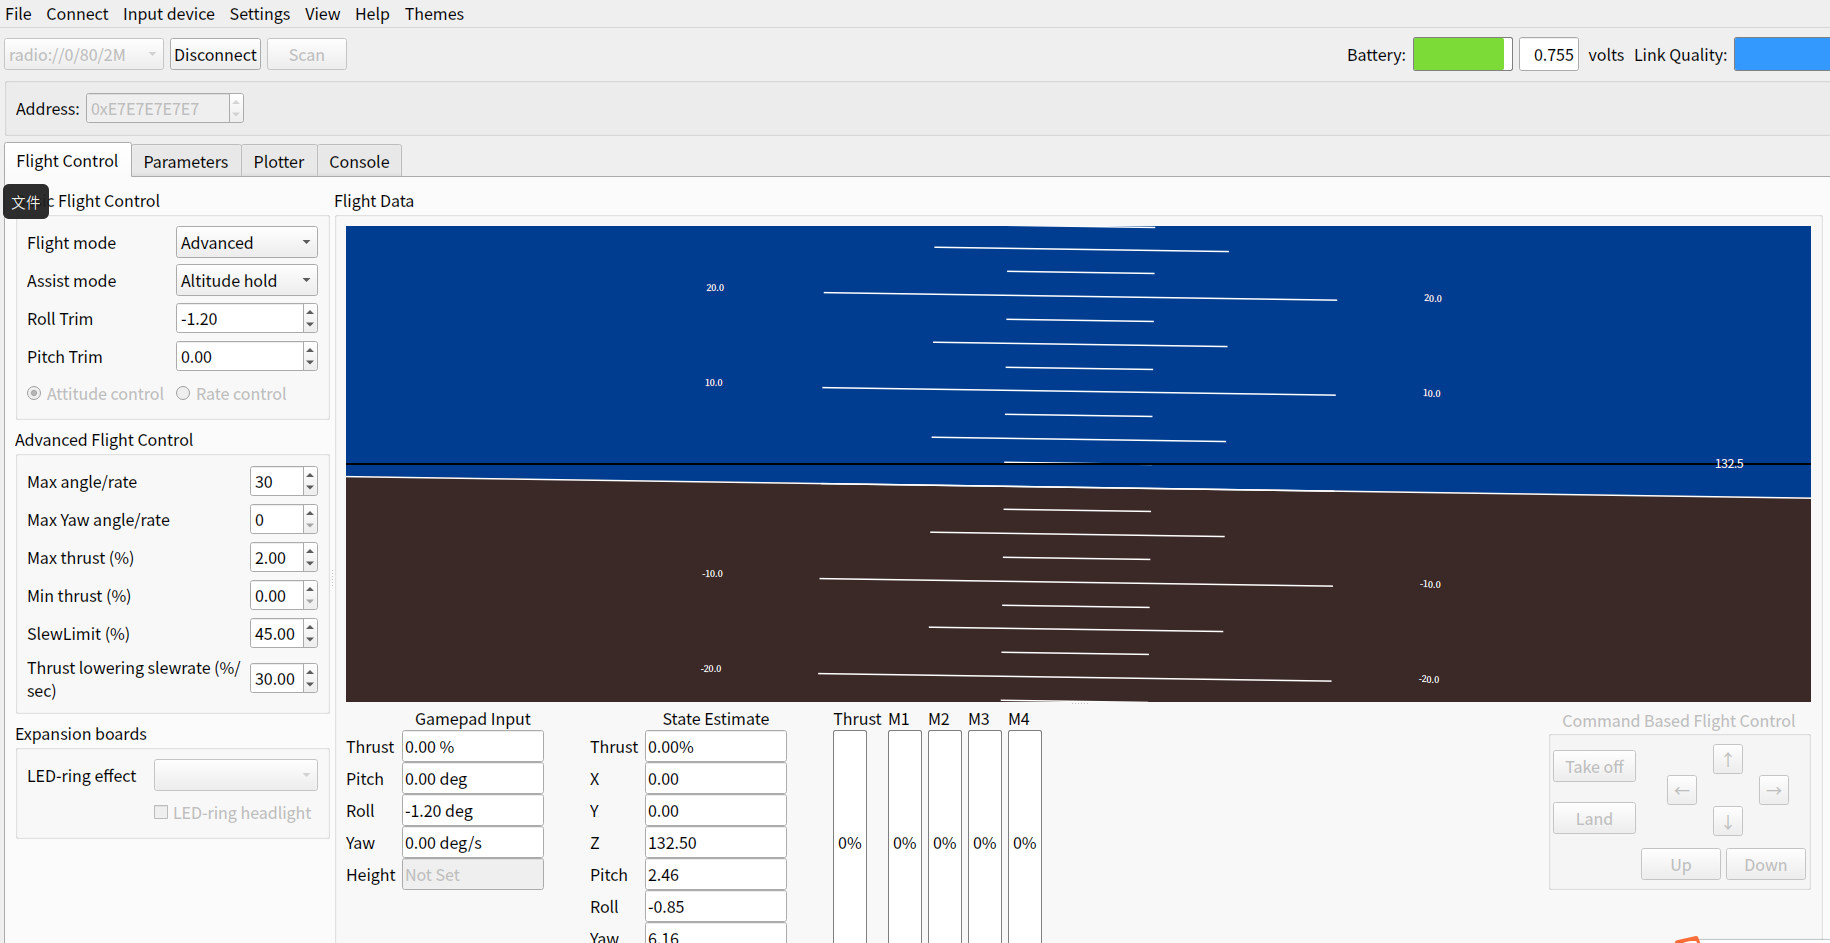Select the Attitude control radio button
The image size is (1830, 943).
click(35, 394)
